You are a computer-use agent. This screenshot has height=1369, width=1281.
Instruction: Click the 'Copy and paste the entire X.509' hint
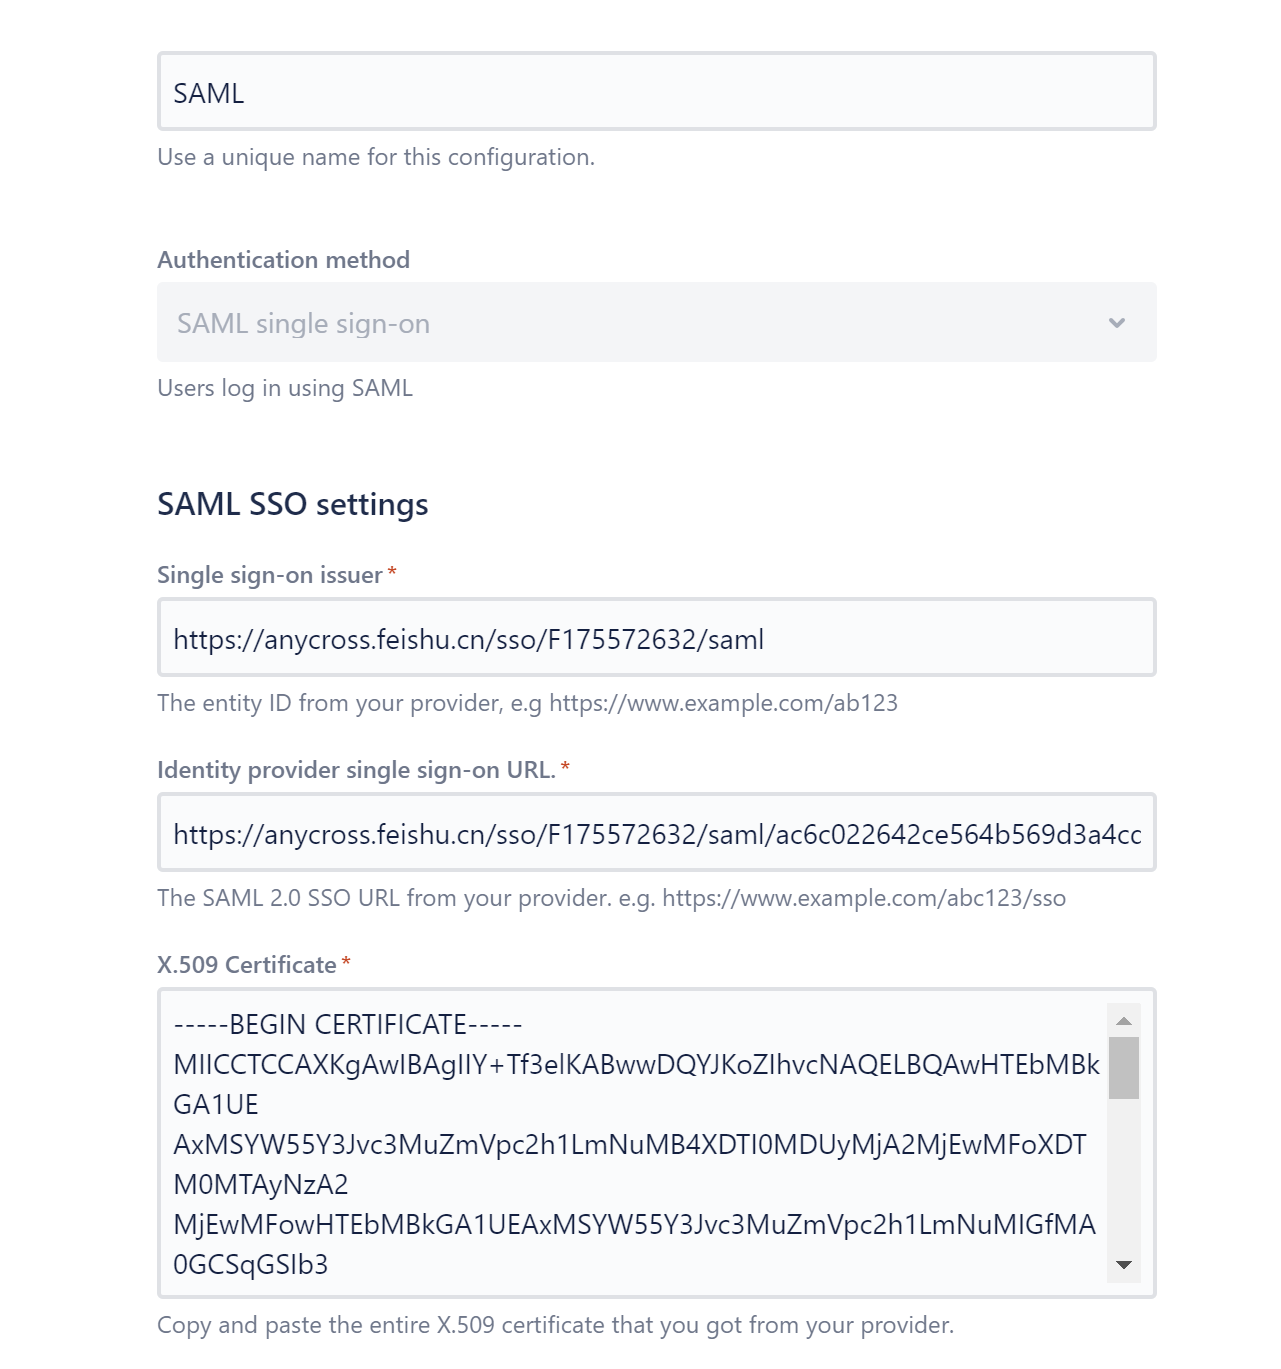click(555, 1325)
